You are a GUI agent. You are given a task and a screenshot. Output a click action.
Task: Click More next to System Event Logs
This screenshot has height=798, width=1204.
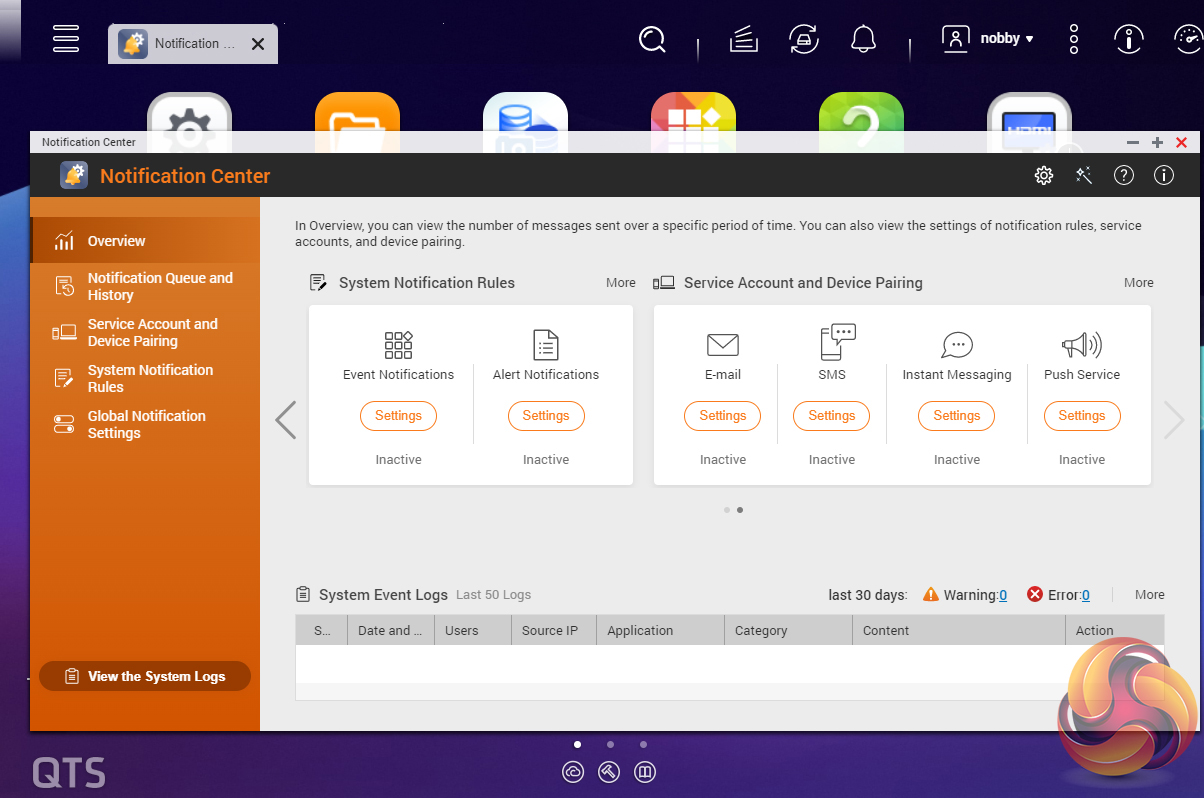pos(1150,595)
